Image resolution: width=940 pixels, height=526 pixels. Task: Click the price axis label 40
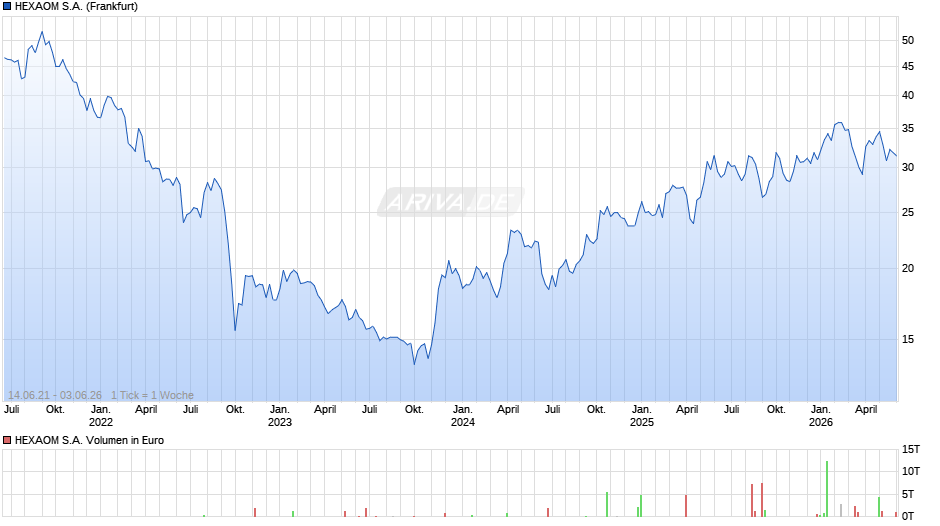[908, 95]
